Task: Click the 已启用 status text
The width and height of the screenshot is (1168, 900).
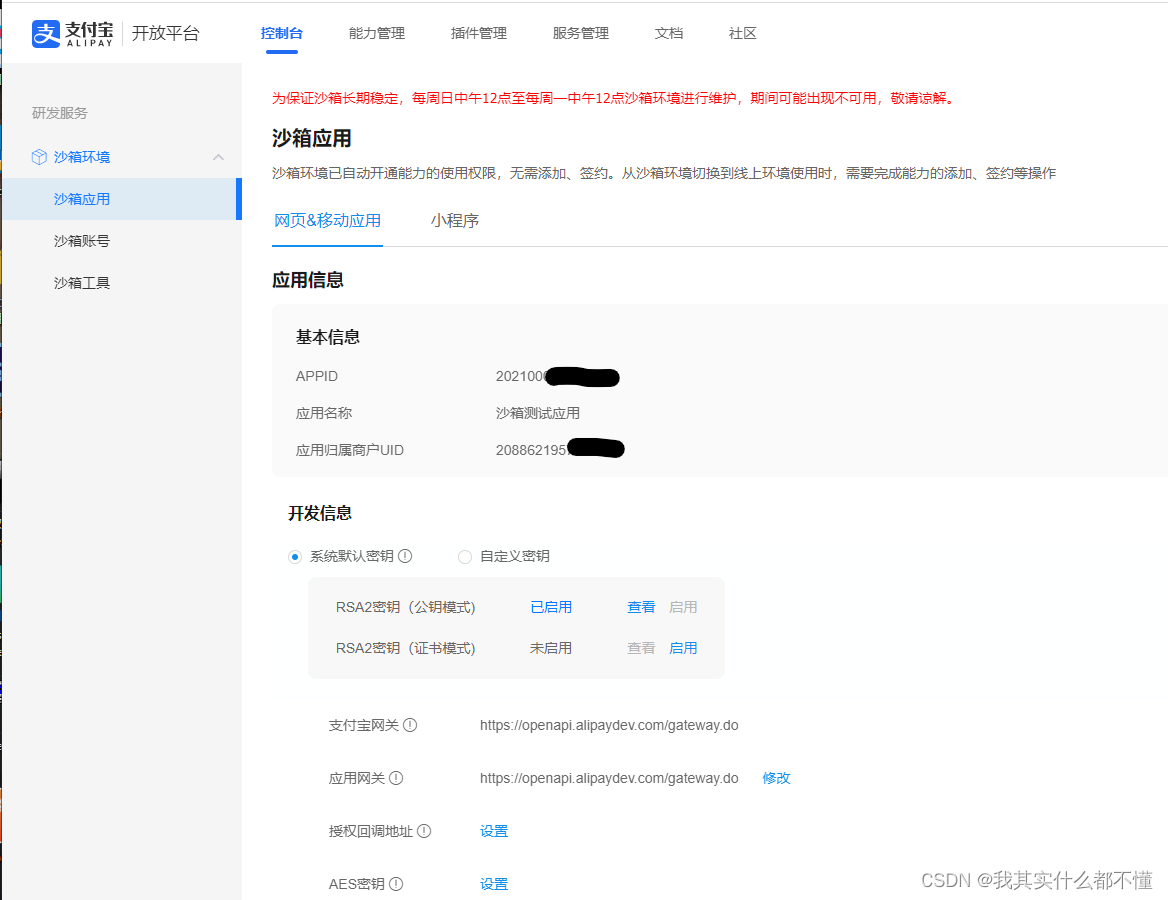Action: coord(551,607)
